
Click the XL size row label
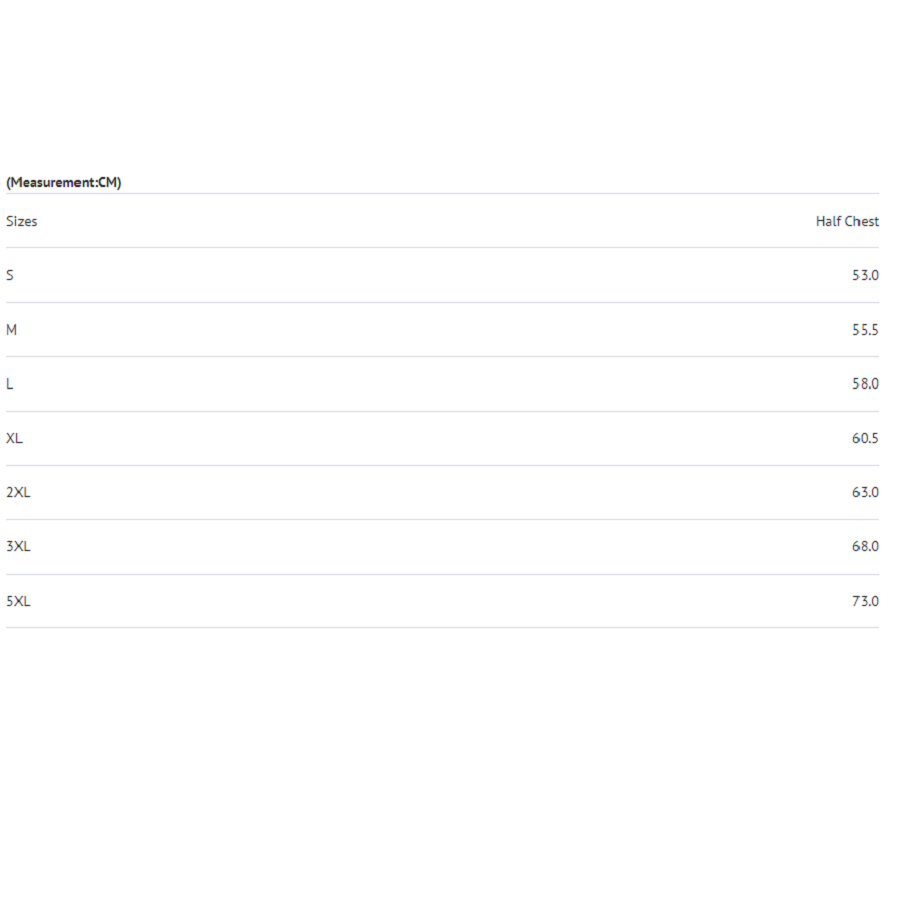(x=14, y=439)
